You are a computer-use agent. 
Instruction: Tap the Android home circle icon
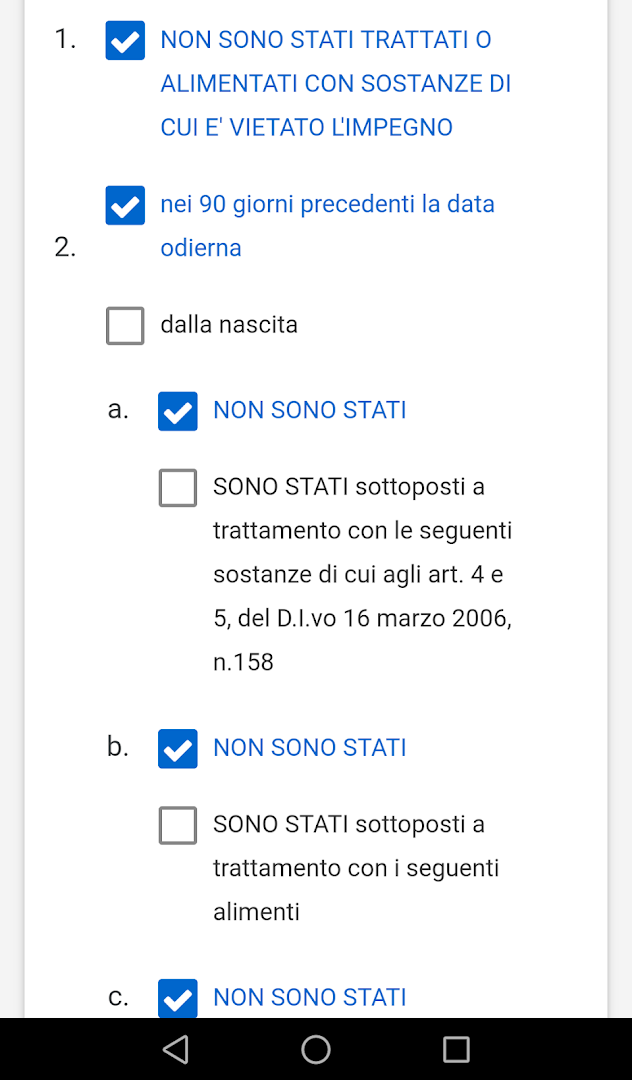tap(315, 1048)
